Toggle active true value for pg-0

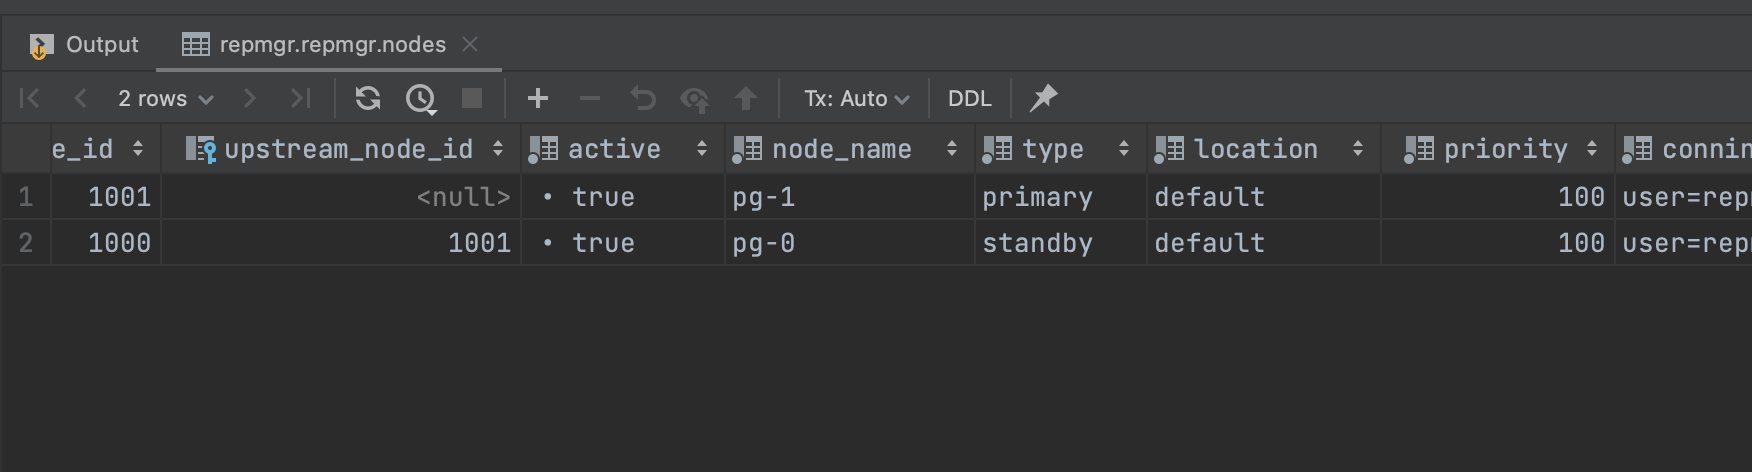click(602, 243)
